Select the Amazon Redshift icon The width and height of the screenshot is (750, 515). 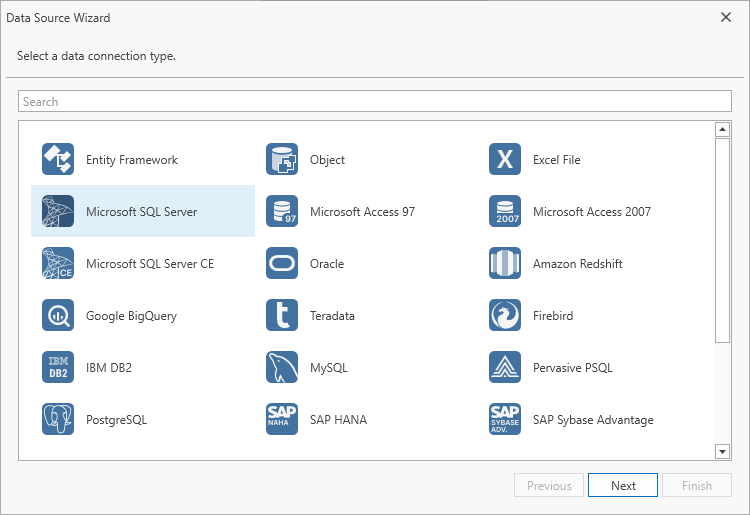pos(505,263)
